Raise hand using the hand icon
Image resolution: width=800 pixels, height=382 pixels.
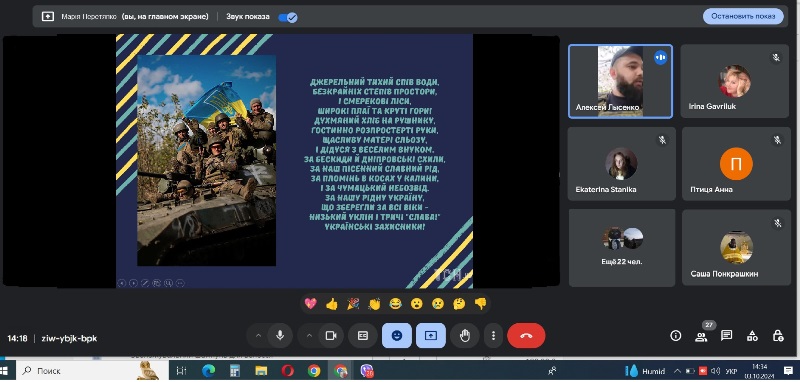pos(464,336)
